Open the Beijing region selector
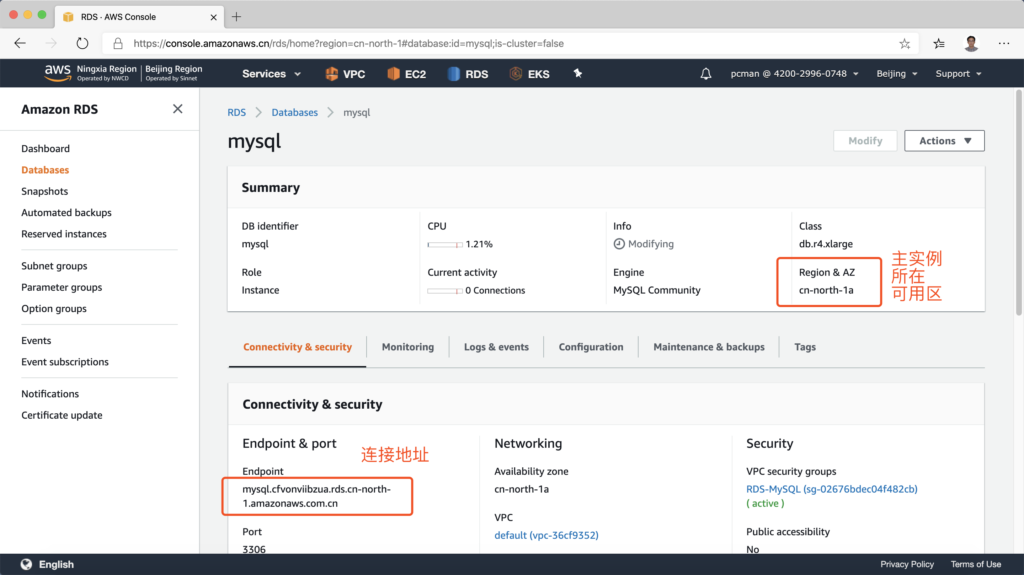Screen dimensions: 1024x575 pyautogui.click(x=896, y=74)
